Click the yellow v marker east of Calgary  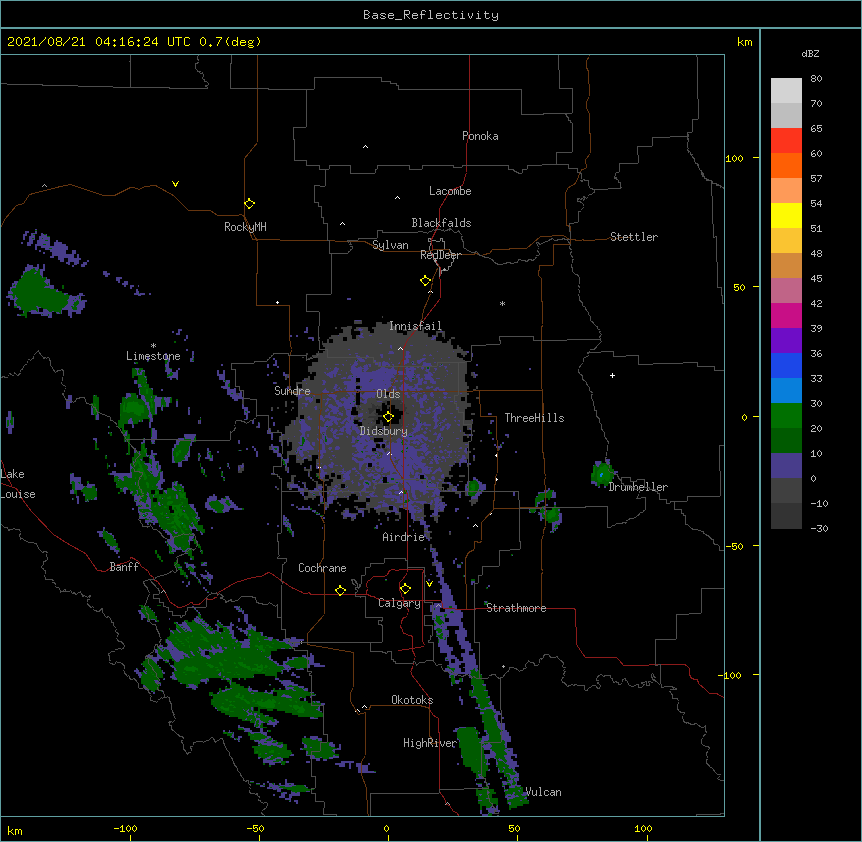point(429,584)
